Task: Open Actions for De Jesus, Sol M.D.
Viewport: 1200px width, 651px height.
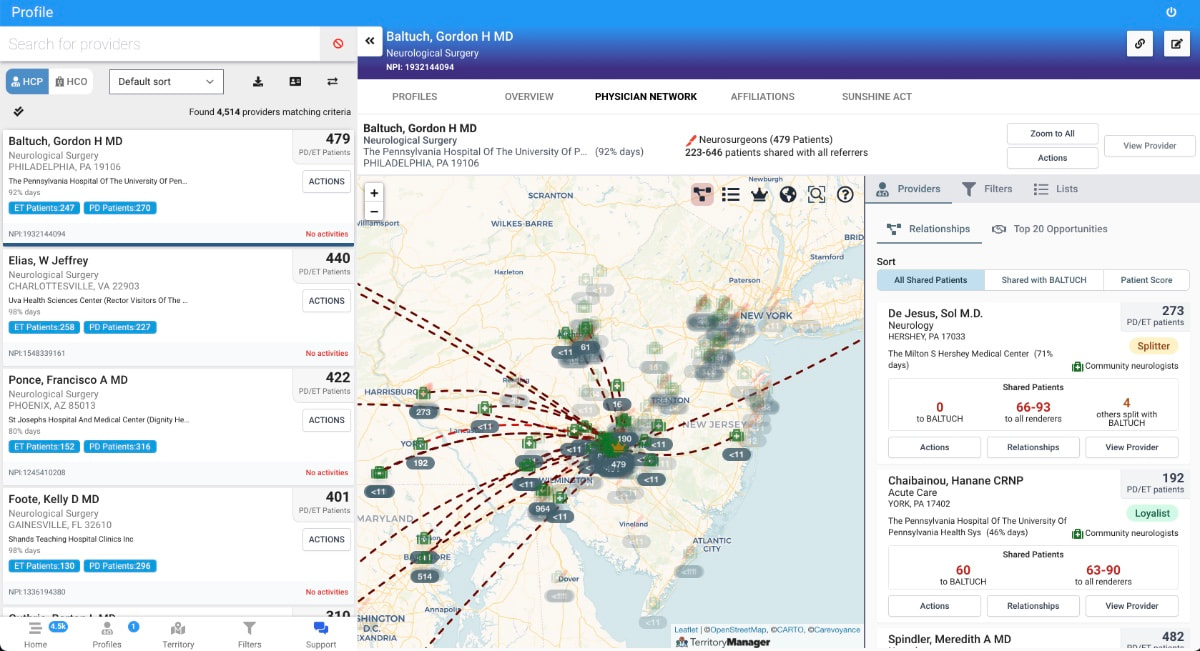Action: coord(935,447)
